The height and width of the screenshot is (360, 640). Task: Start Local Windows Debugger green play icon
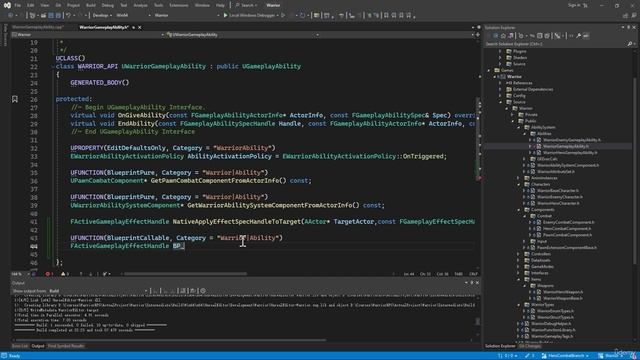[x=225, y=16]
